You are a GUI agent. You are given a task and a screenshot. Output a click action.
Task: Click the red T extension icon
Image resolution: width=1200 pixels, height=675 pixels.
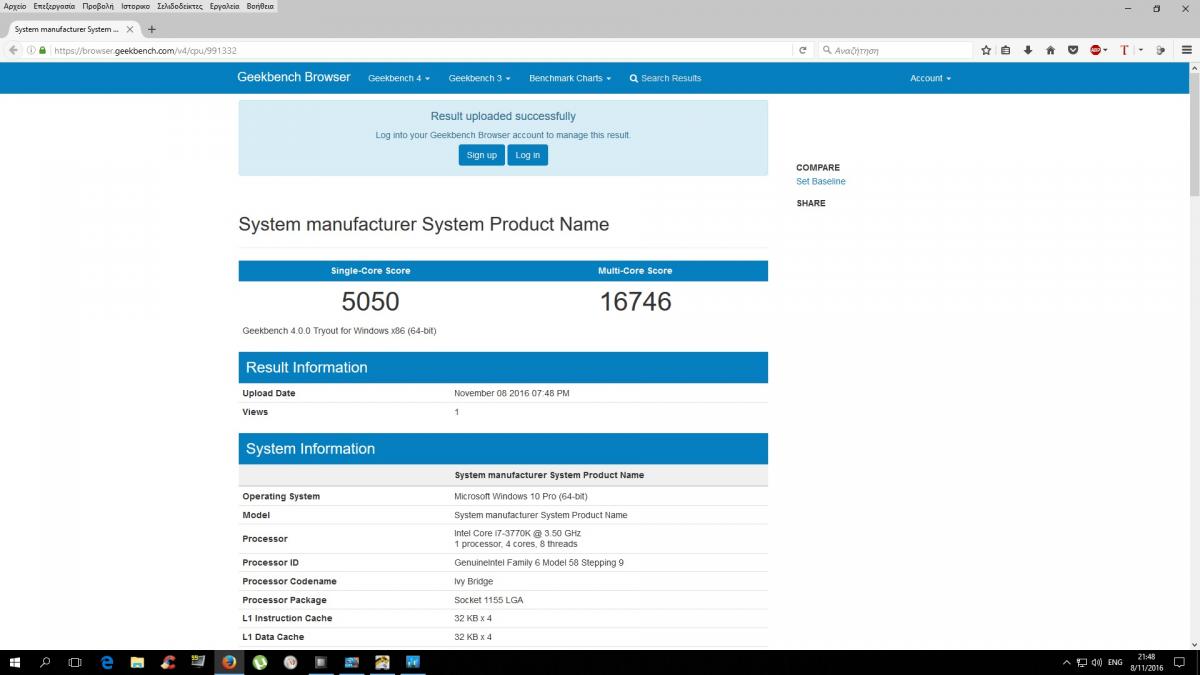click(x=1124, y=50)
